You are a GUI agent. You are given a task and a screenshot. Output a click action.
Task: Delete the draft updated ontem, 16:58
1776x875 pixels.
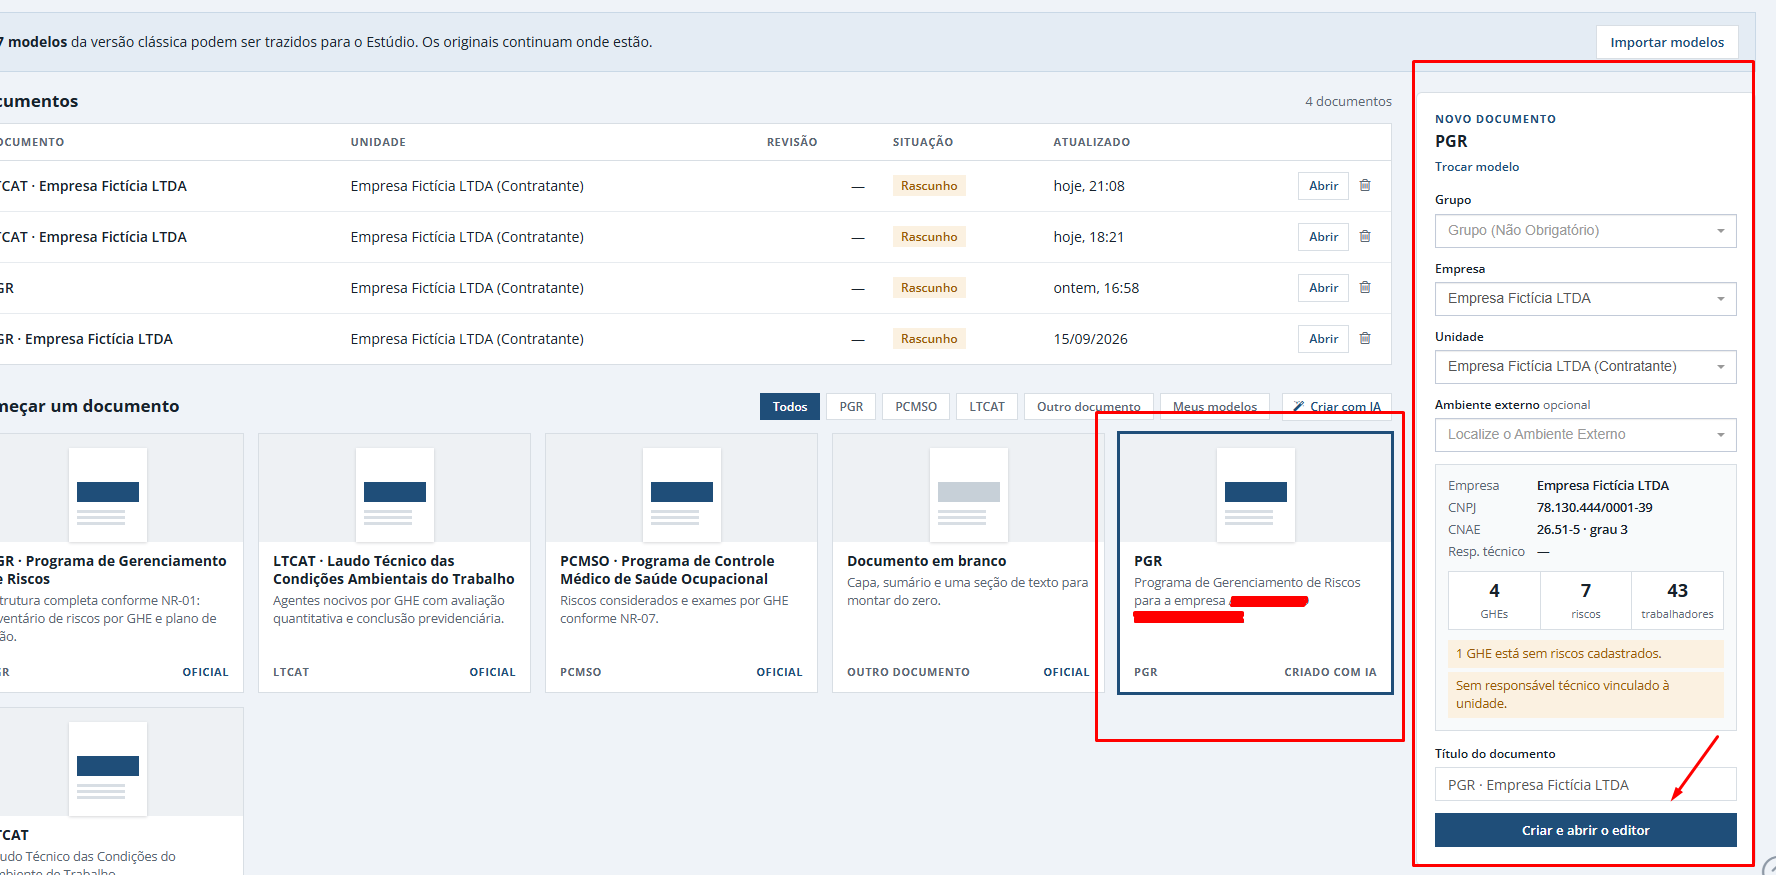pyautogui.click(x=1365, y=287)
